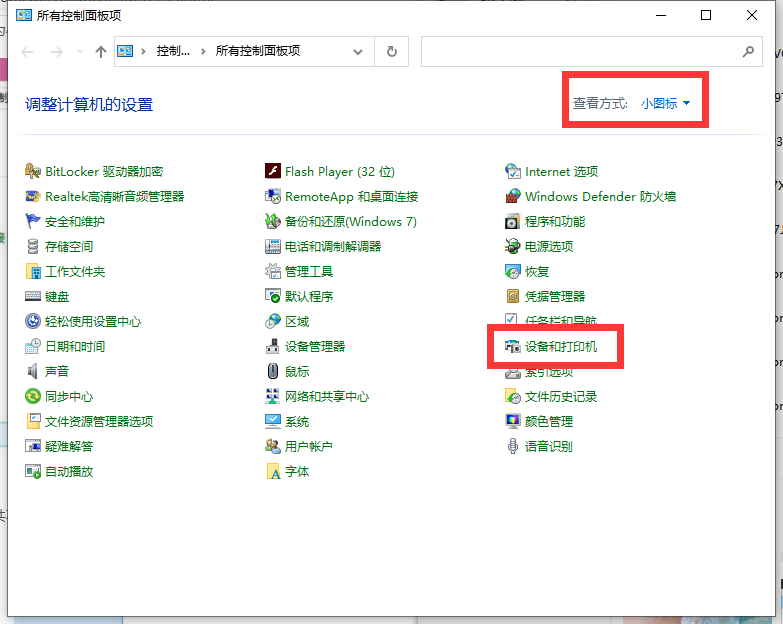Go up one level arrow
The height and width of the screenshot is (624, 783).
(x=101, y=51)
